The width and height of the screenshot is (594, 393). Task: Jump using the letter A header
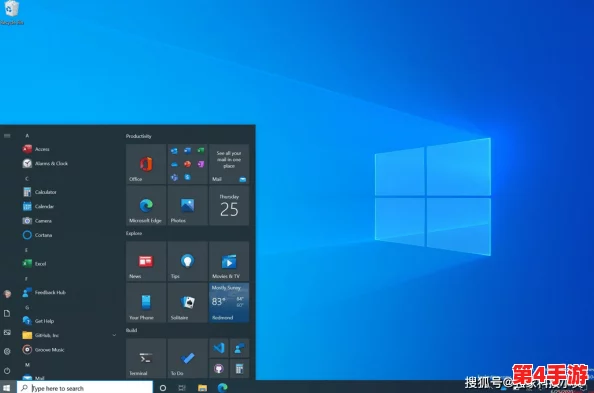tap(27, 135)
